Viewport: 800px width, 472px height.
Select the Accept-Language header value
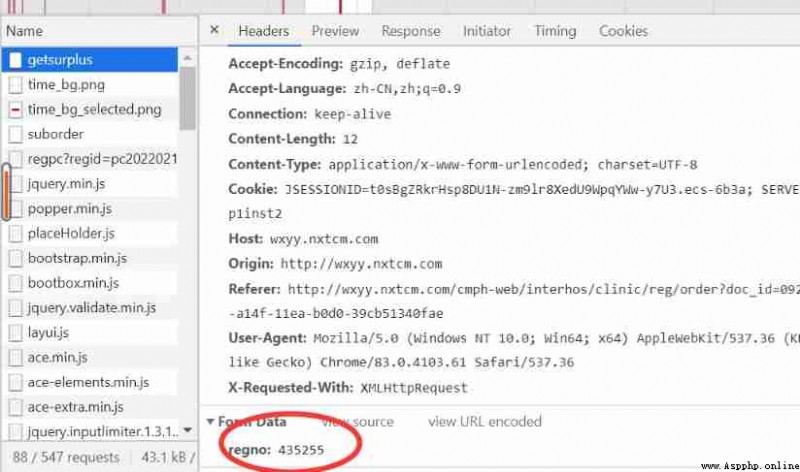pos(407,89)
